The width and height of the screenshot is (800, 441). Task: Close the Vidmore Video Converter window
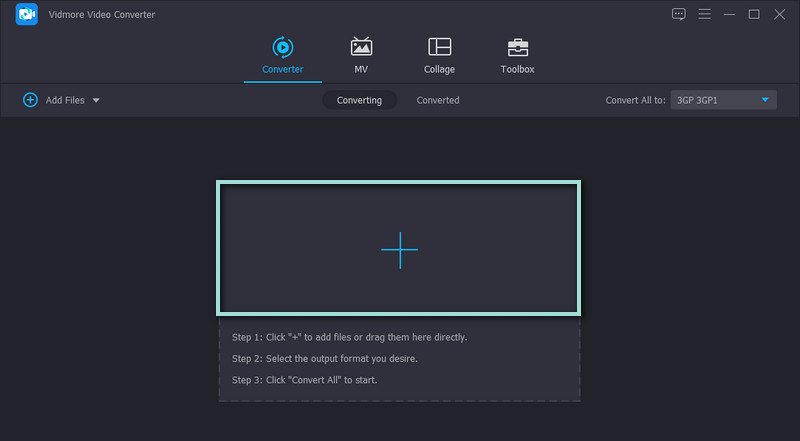point(780,14)
